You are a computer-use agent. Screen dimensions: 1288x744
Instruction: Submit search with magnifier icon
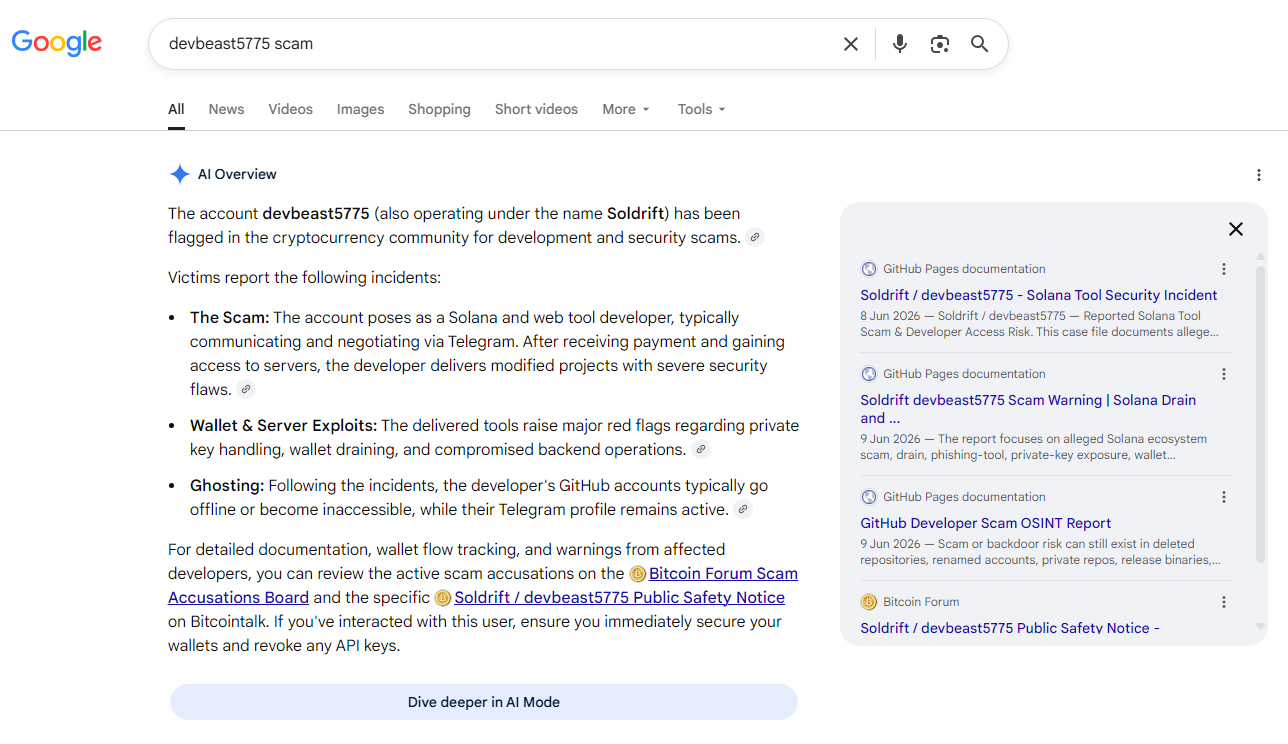pos(980,44)
